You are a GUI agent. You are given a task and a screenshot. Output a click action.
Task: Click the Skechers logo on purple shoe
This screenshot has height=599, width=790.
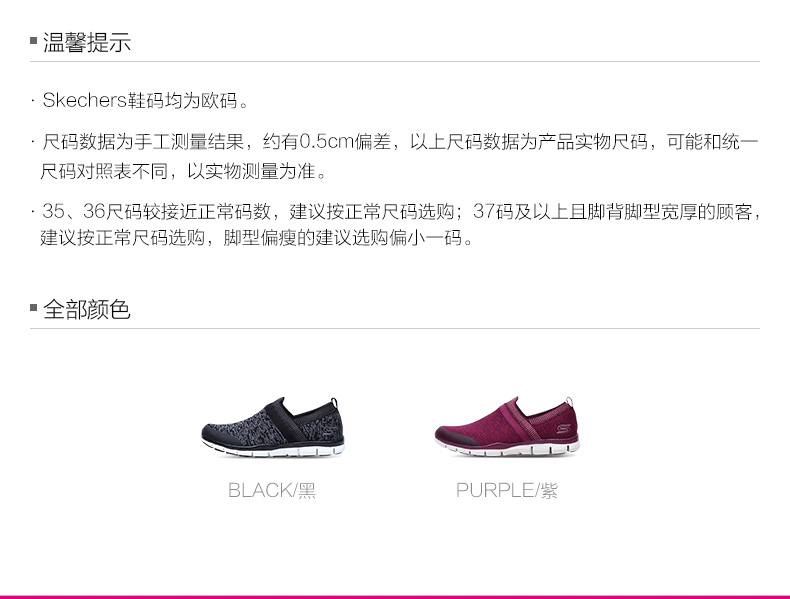pyautogui.click(x=563, y=429)
